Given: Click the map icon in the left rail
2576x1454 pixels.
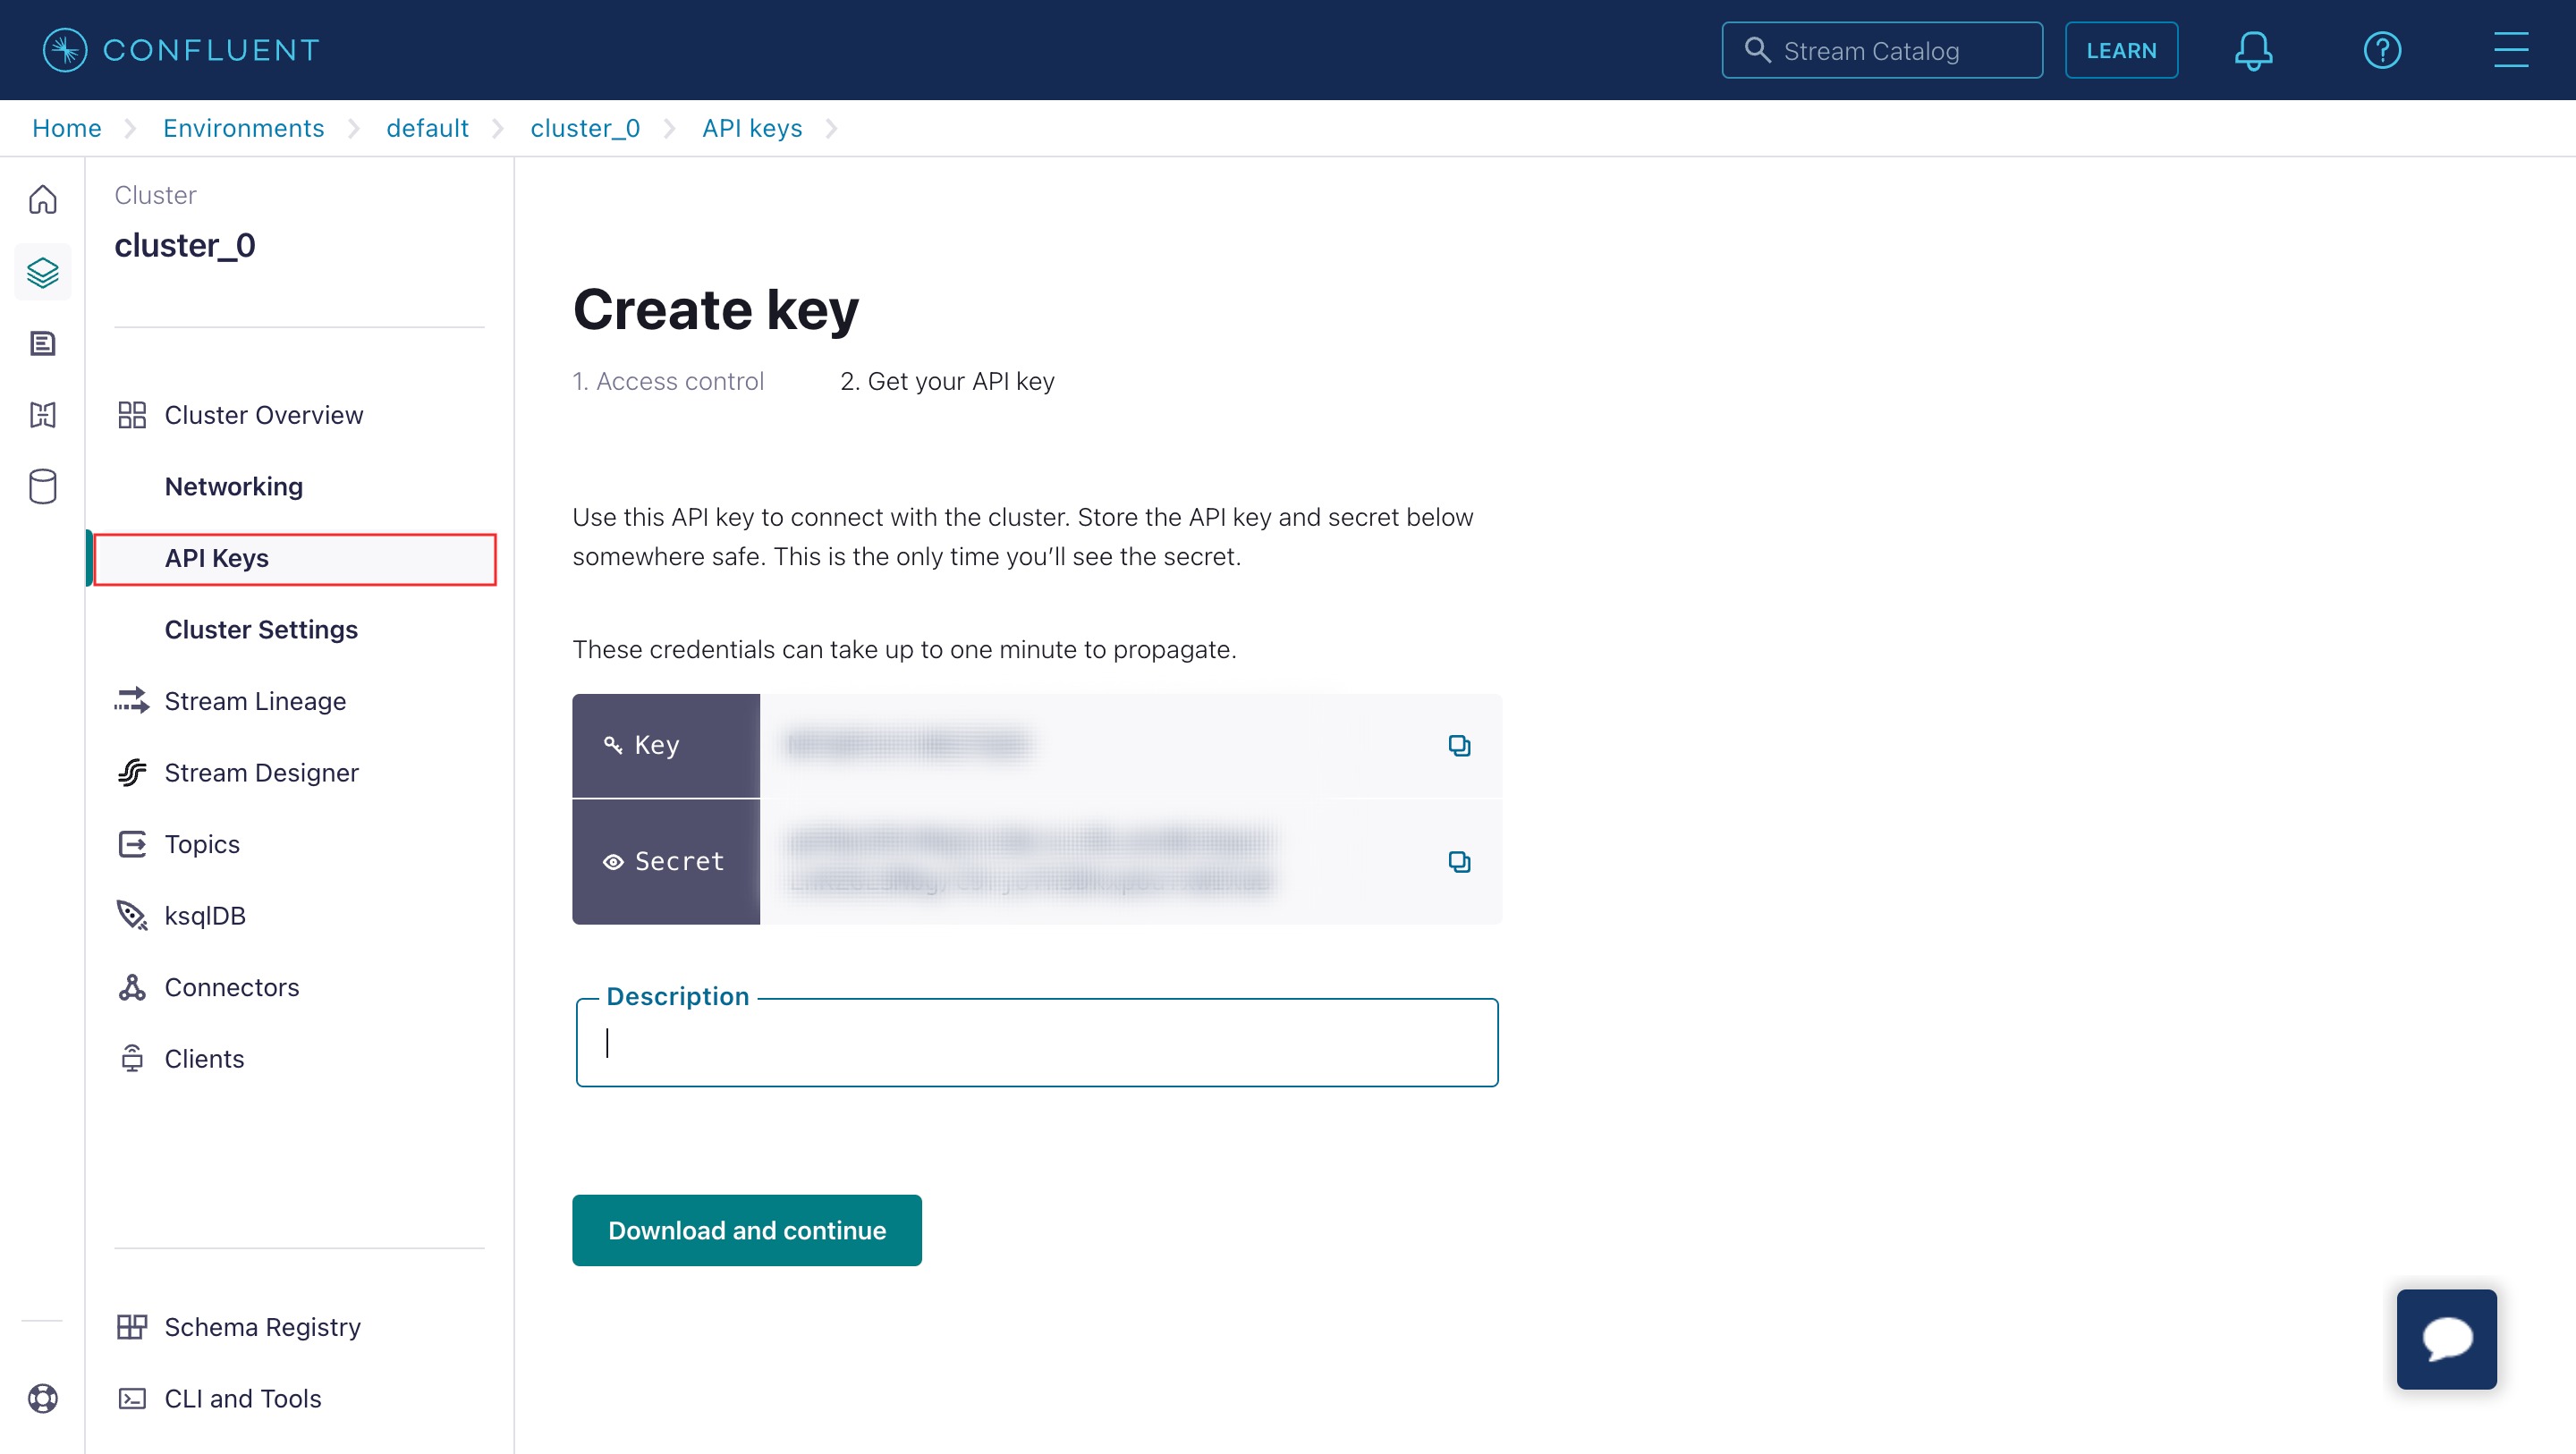Looking at the screenshot, I should coord(42,414).
